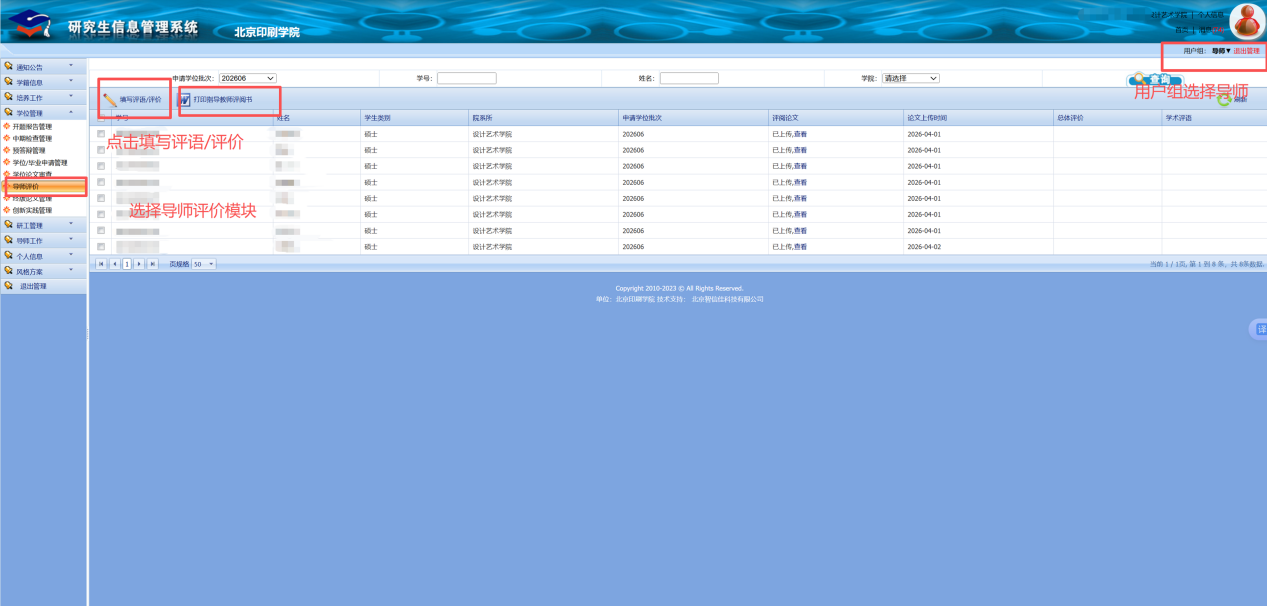Image resolution: width=1267 pixels, height=606 pixels.
Task: Click 查看 link in the first row
Action: [x=800, y=134]
